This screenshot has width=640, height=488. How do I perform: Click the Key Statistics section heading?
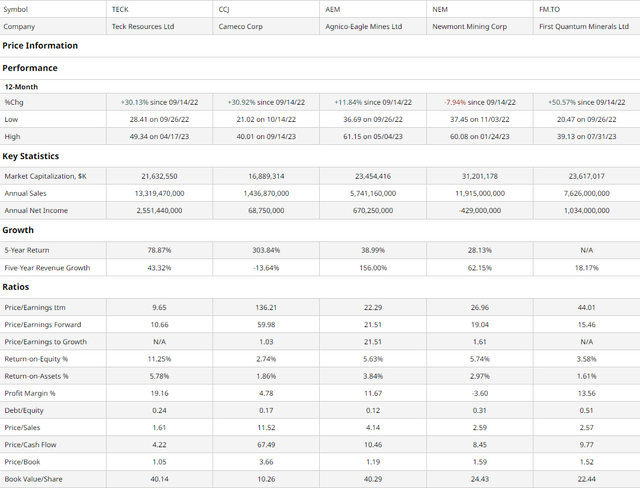pyautogui.click(x=31, y=156)
